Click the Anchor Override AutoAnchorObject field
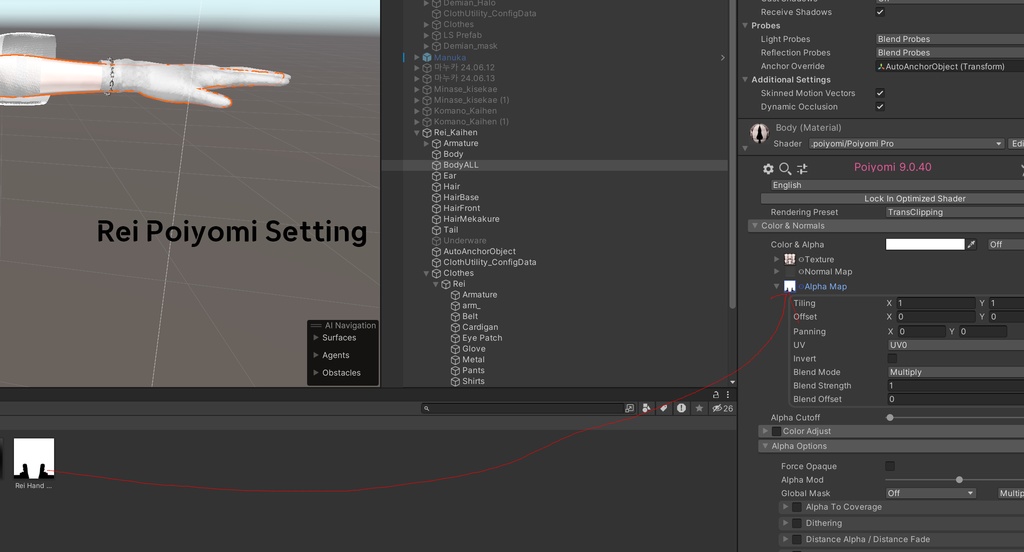 coord(950,67)
